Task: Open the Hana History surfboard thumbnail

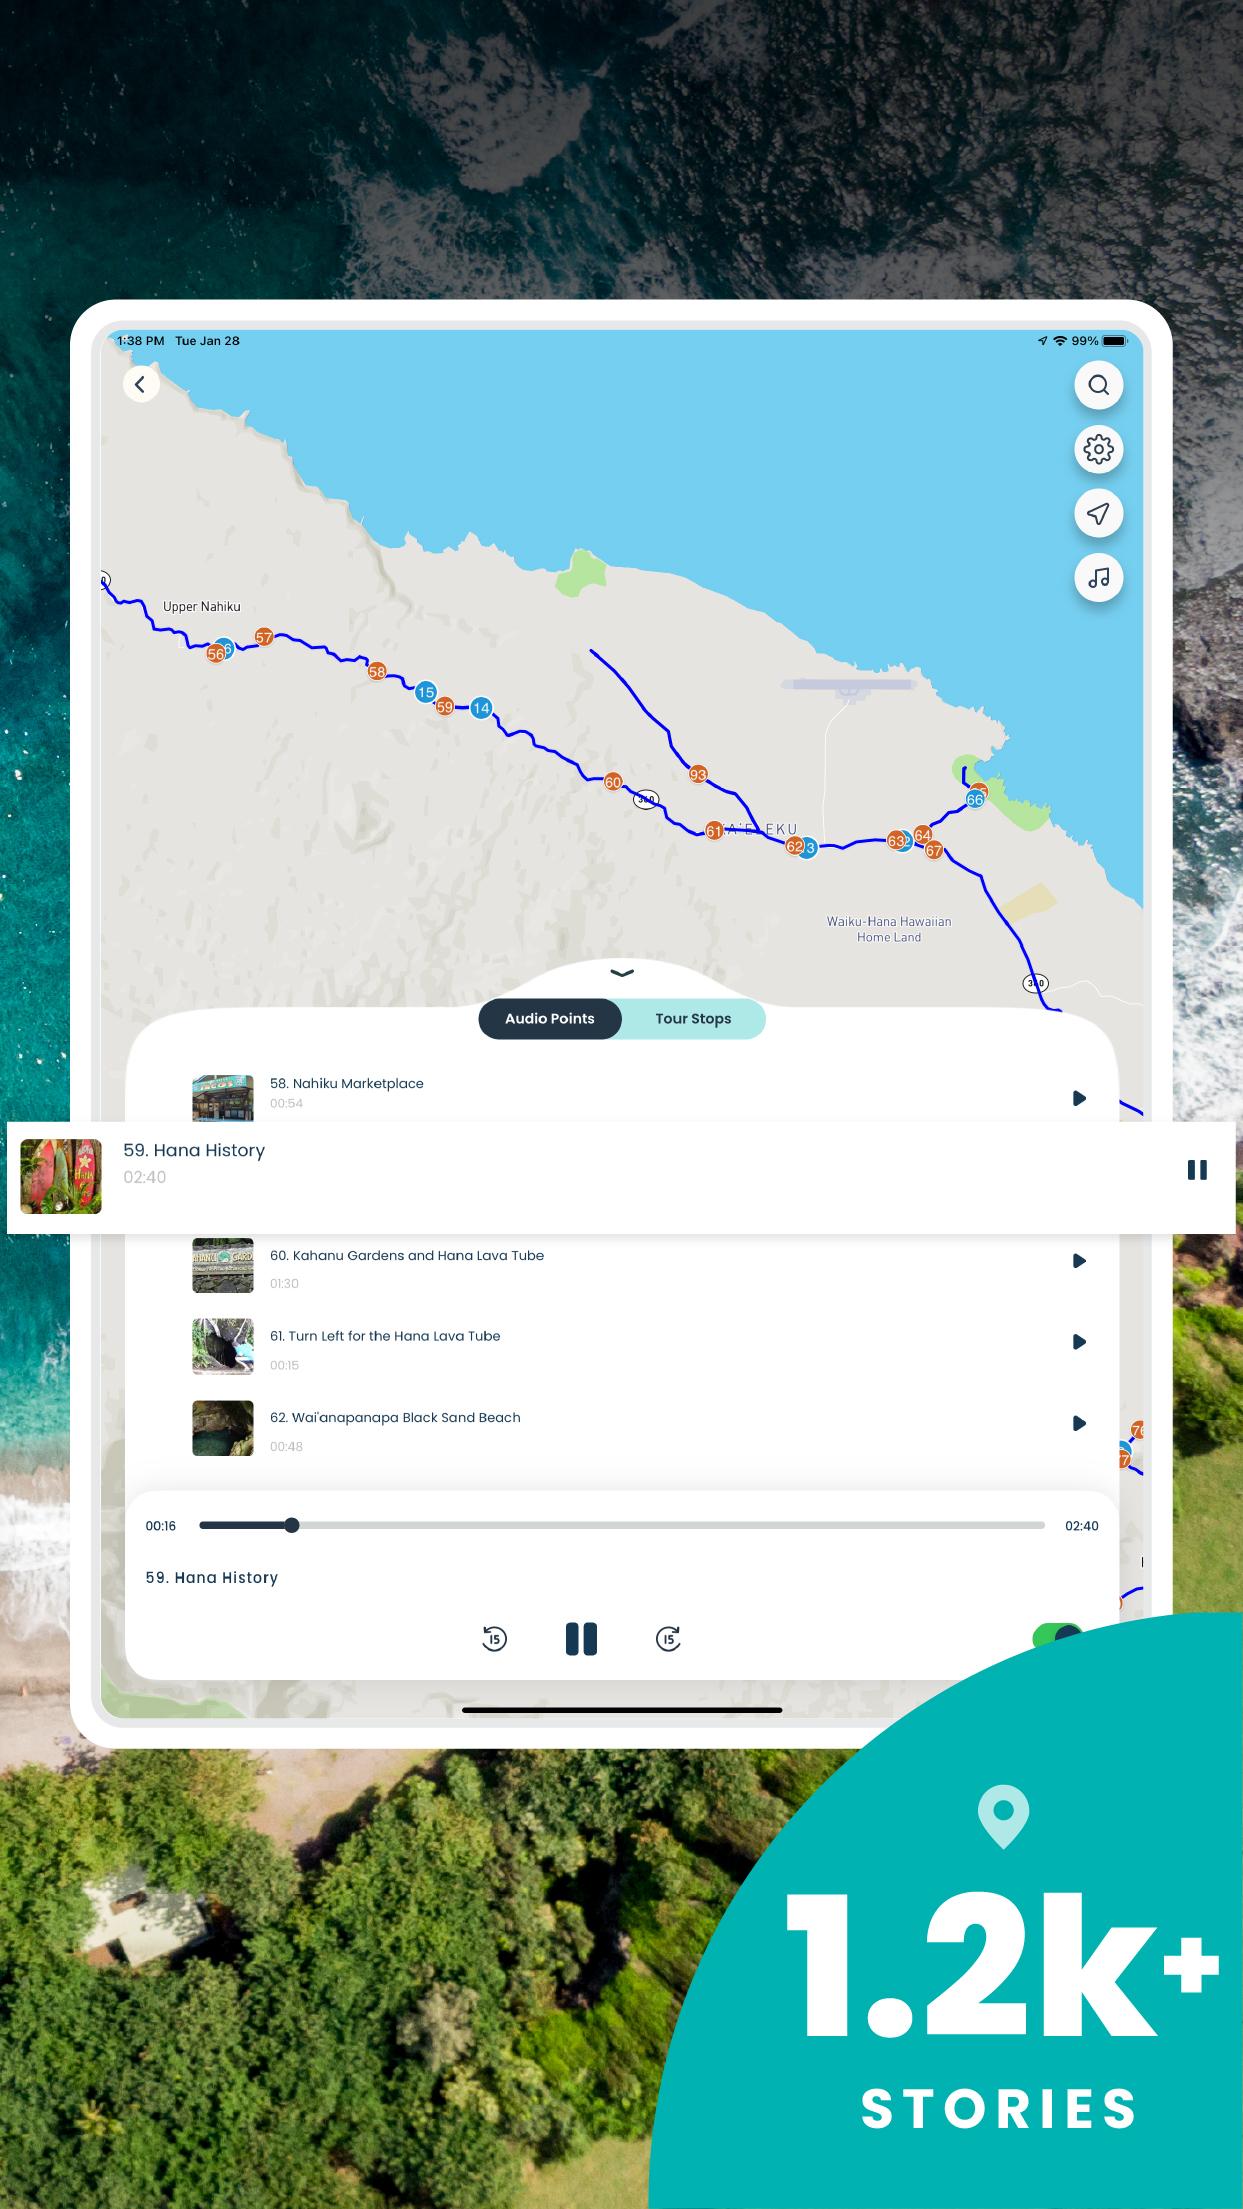Action: tap(61, 1177)
